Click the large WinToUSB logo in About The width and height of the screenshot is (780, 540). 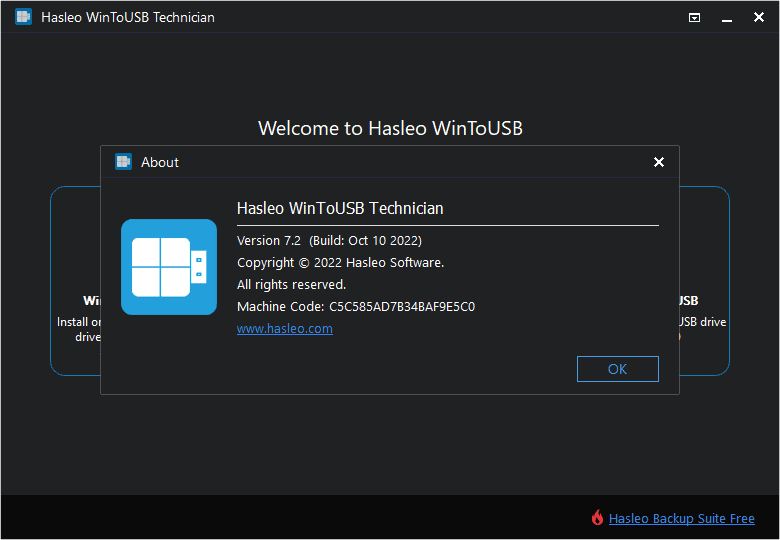pyautogui.click(x=169, y=267)
